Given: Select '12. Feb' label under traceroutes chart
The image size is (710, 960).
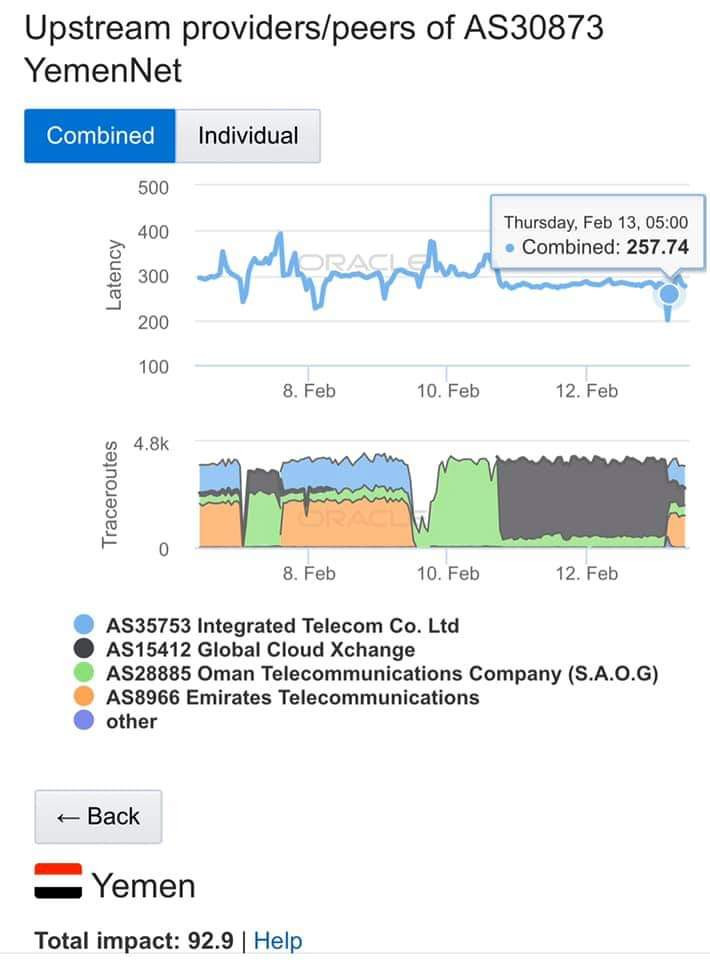Looking at the screenshot, I should [586, 573].
